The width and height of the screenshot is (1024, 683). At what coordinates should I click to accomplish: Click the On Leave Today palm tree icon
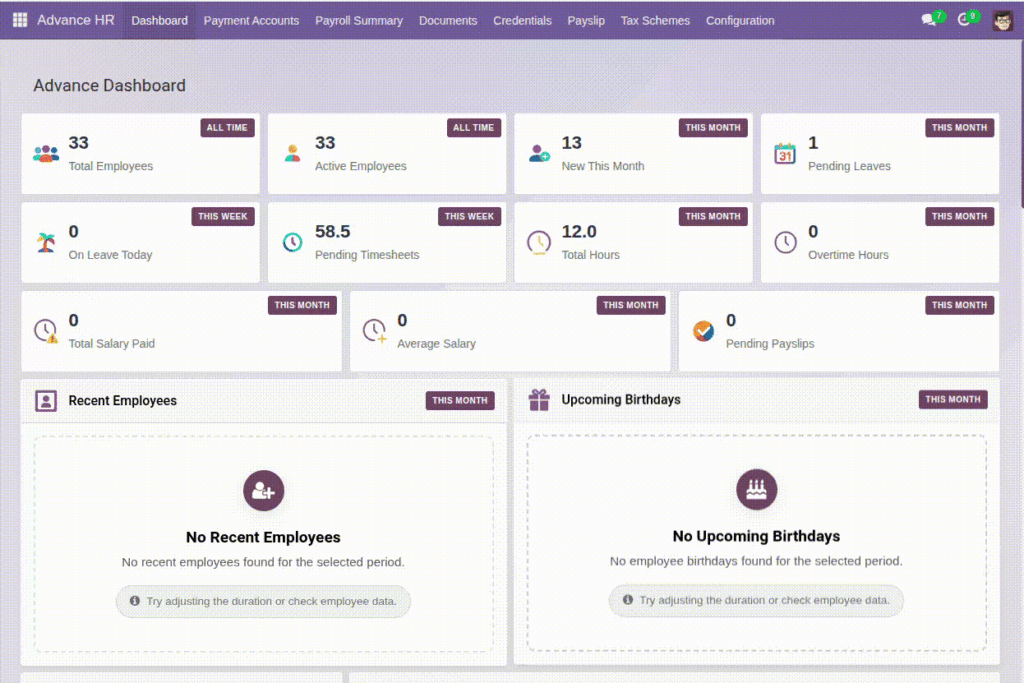(x=46, y=242)
